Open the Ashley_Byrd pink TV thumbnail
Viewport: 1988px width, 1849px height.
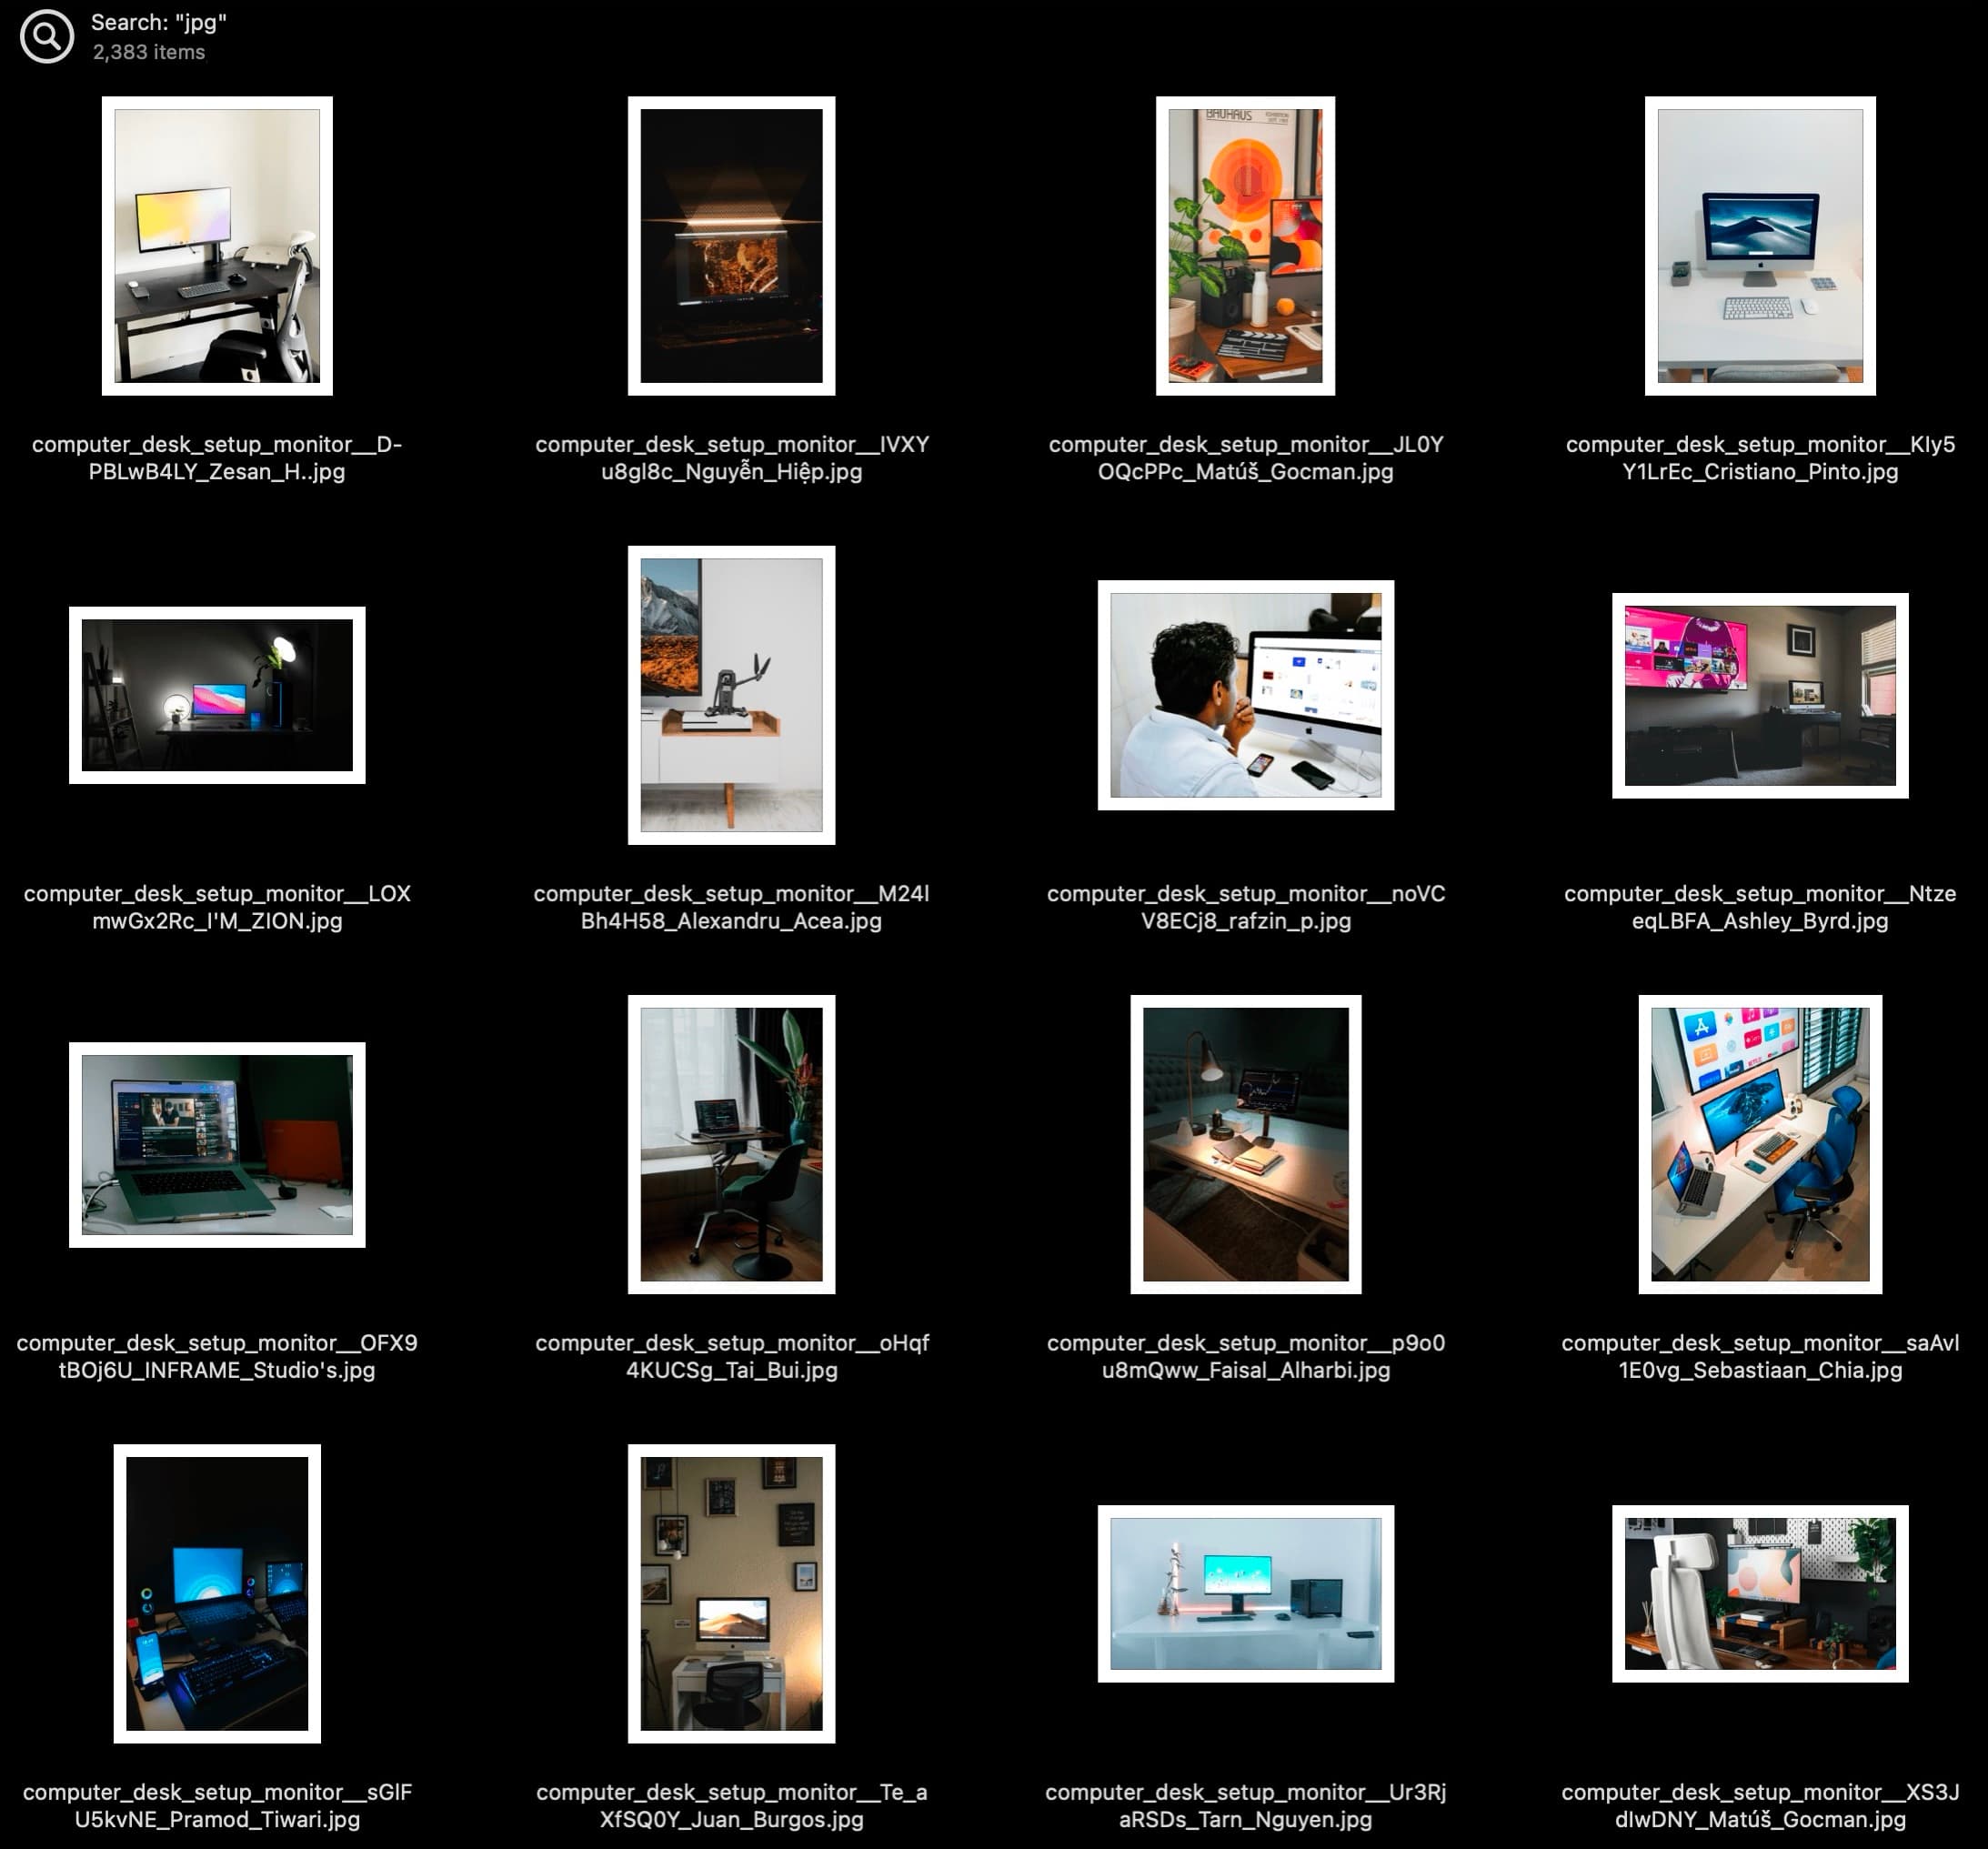[x=1759, y=695]
